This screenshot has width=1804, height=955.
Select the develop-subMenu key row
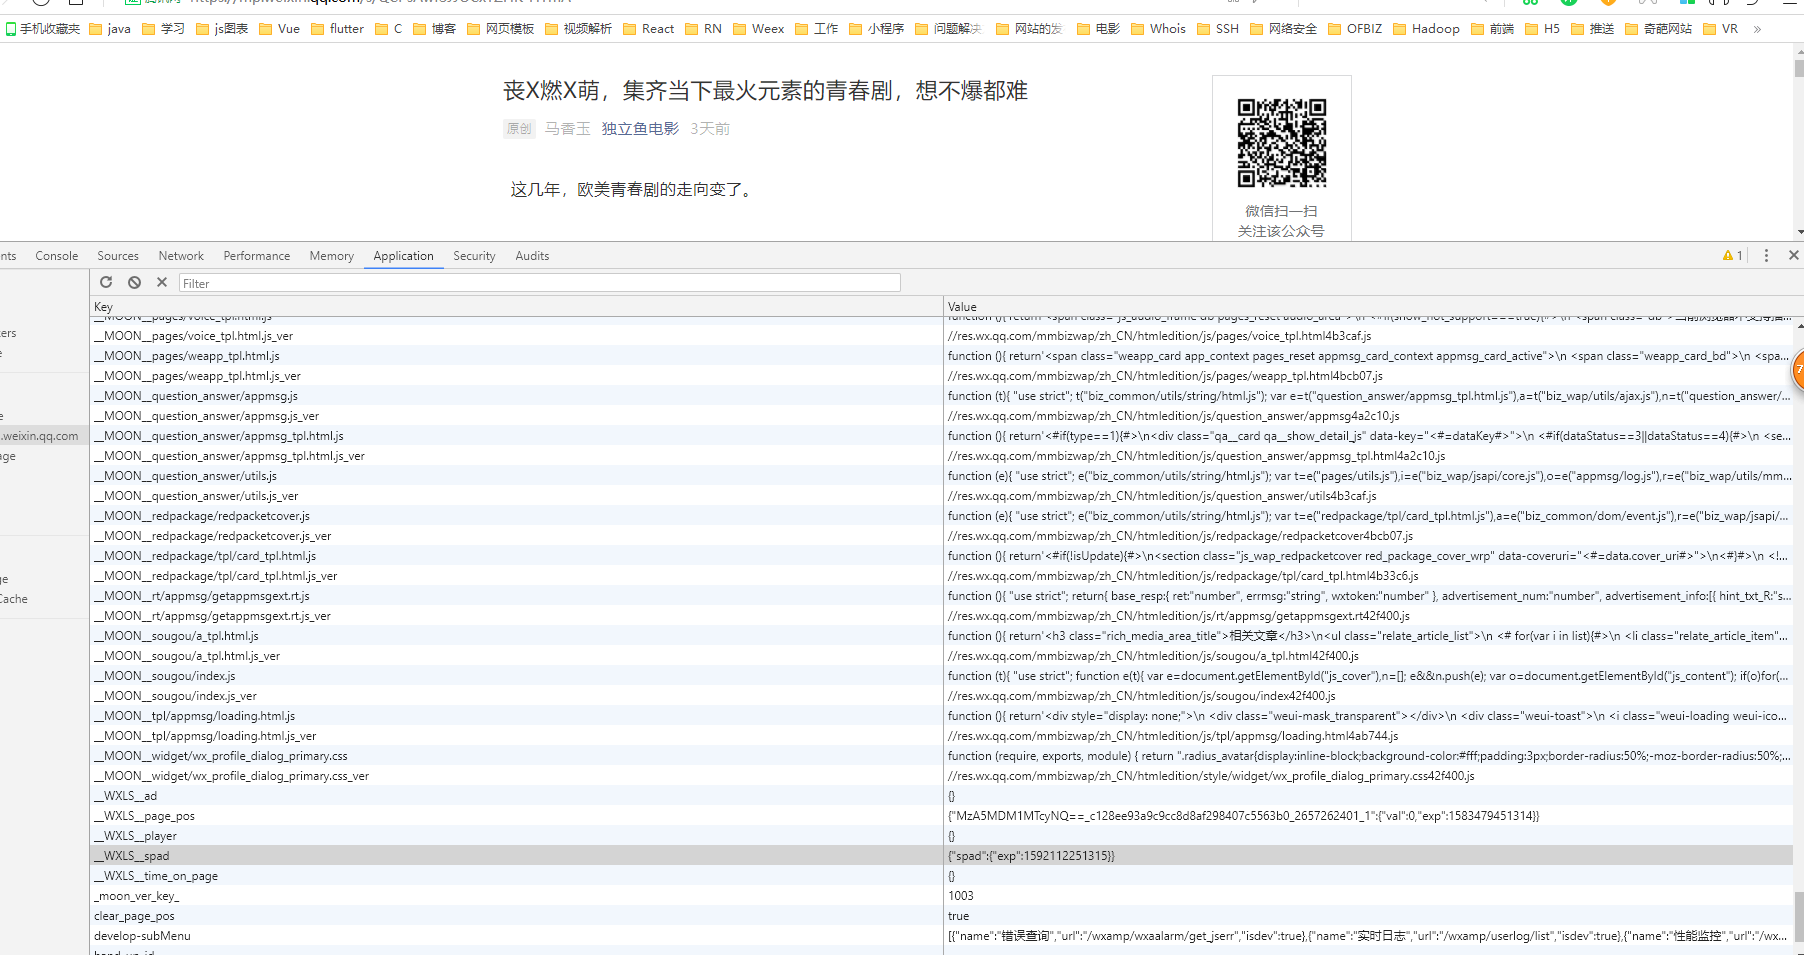click(516, 936)
